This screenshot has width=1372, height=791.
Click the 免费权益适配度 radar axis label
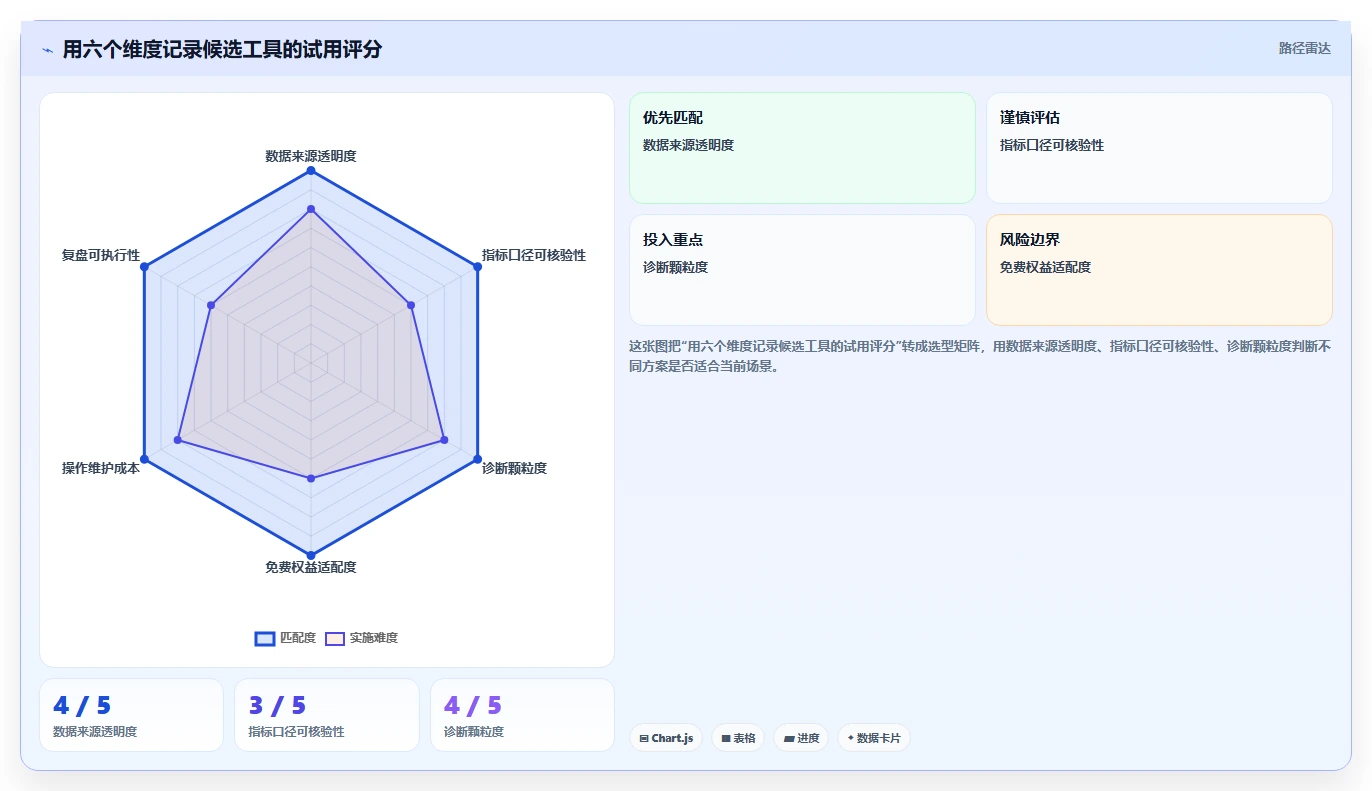tap(311, 567)
